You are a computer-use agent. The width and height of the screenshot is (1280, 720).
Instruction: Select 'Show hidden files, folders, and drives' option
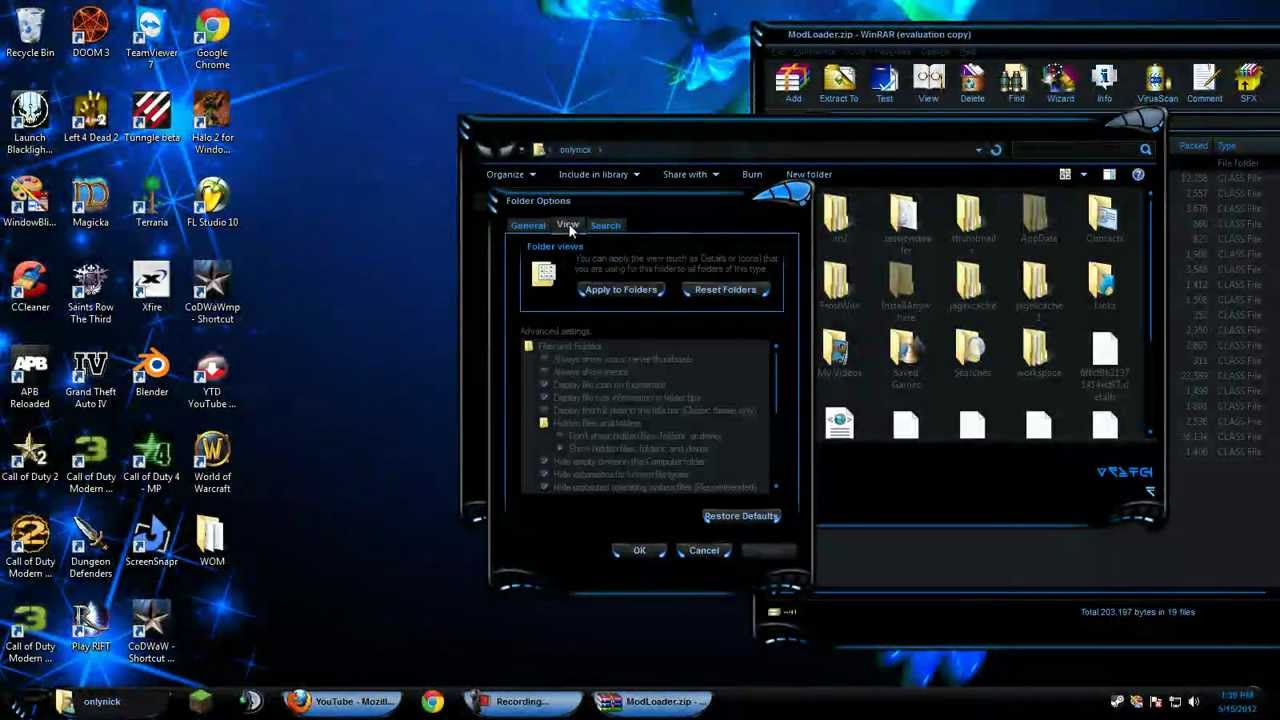[560, 449]
